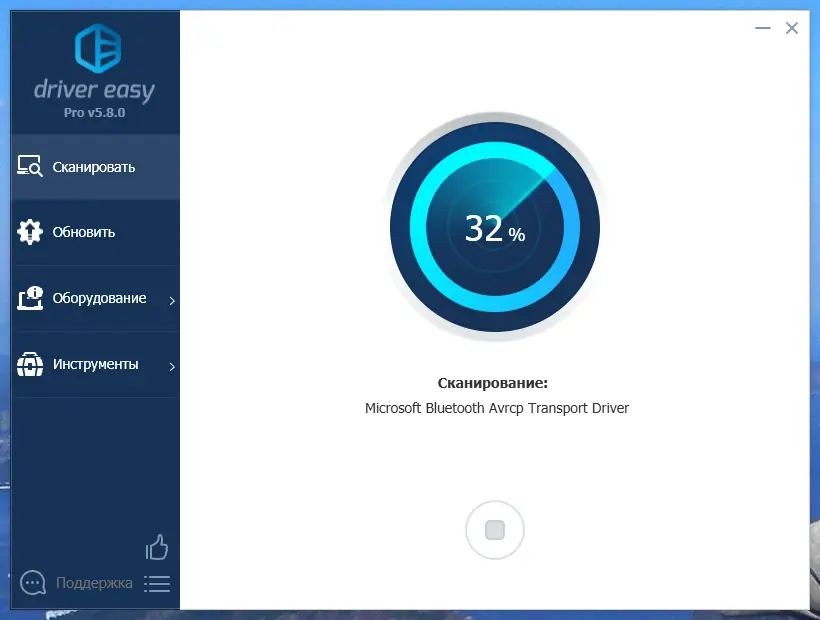Close the Driver Easy window
The width and height of the screenshot is (820, 620).
coord(792,28)
